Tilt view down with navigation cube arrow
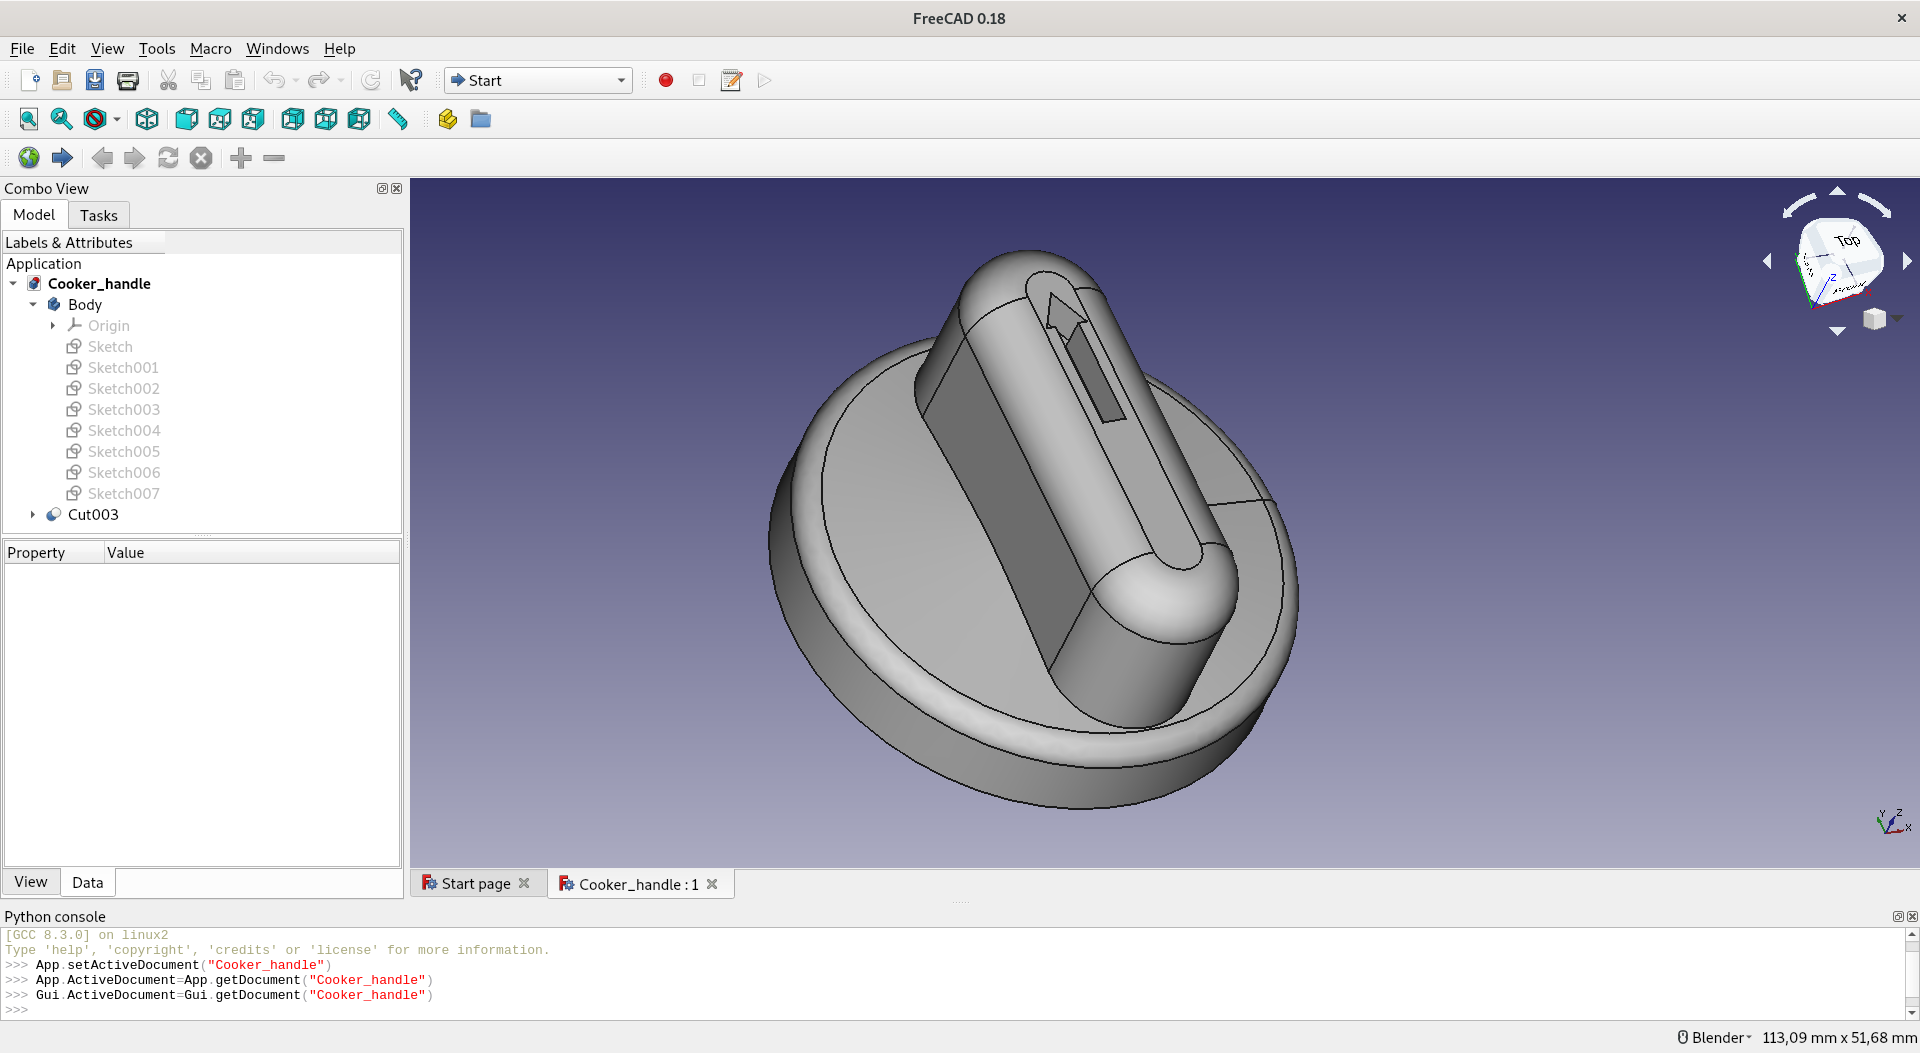1920x1053 pixels. (x=1837, y=331)
